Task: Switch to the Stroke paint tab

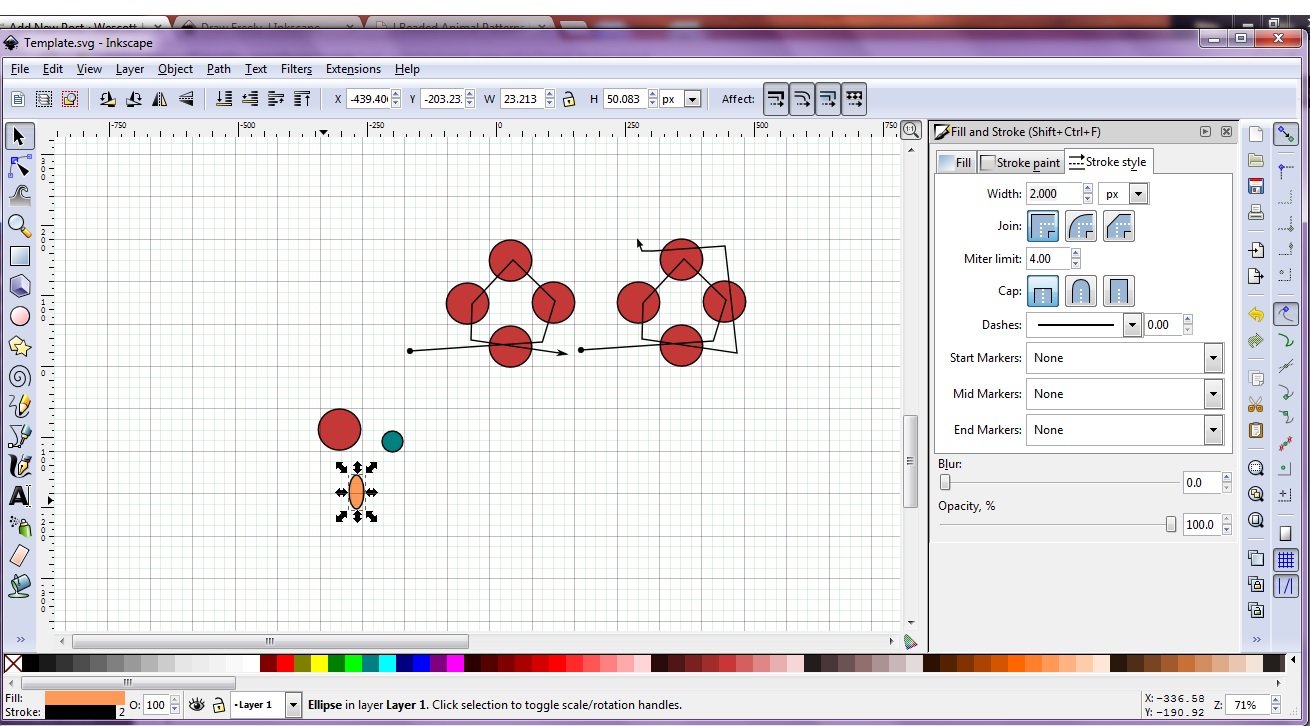Action: coord(1020,162)
